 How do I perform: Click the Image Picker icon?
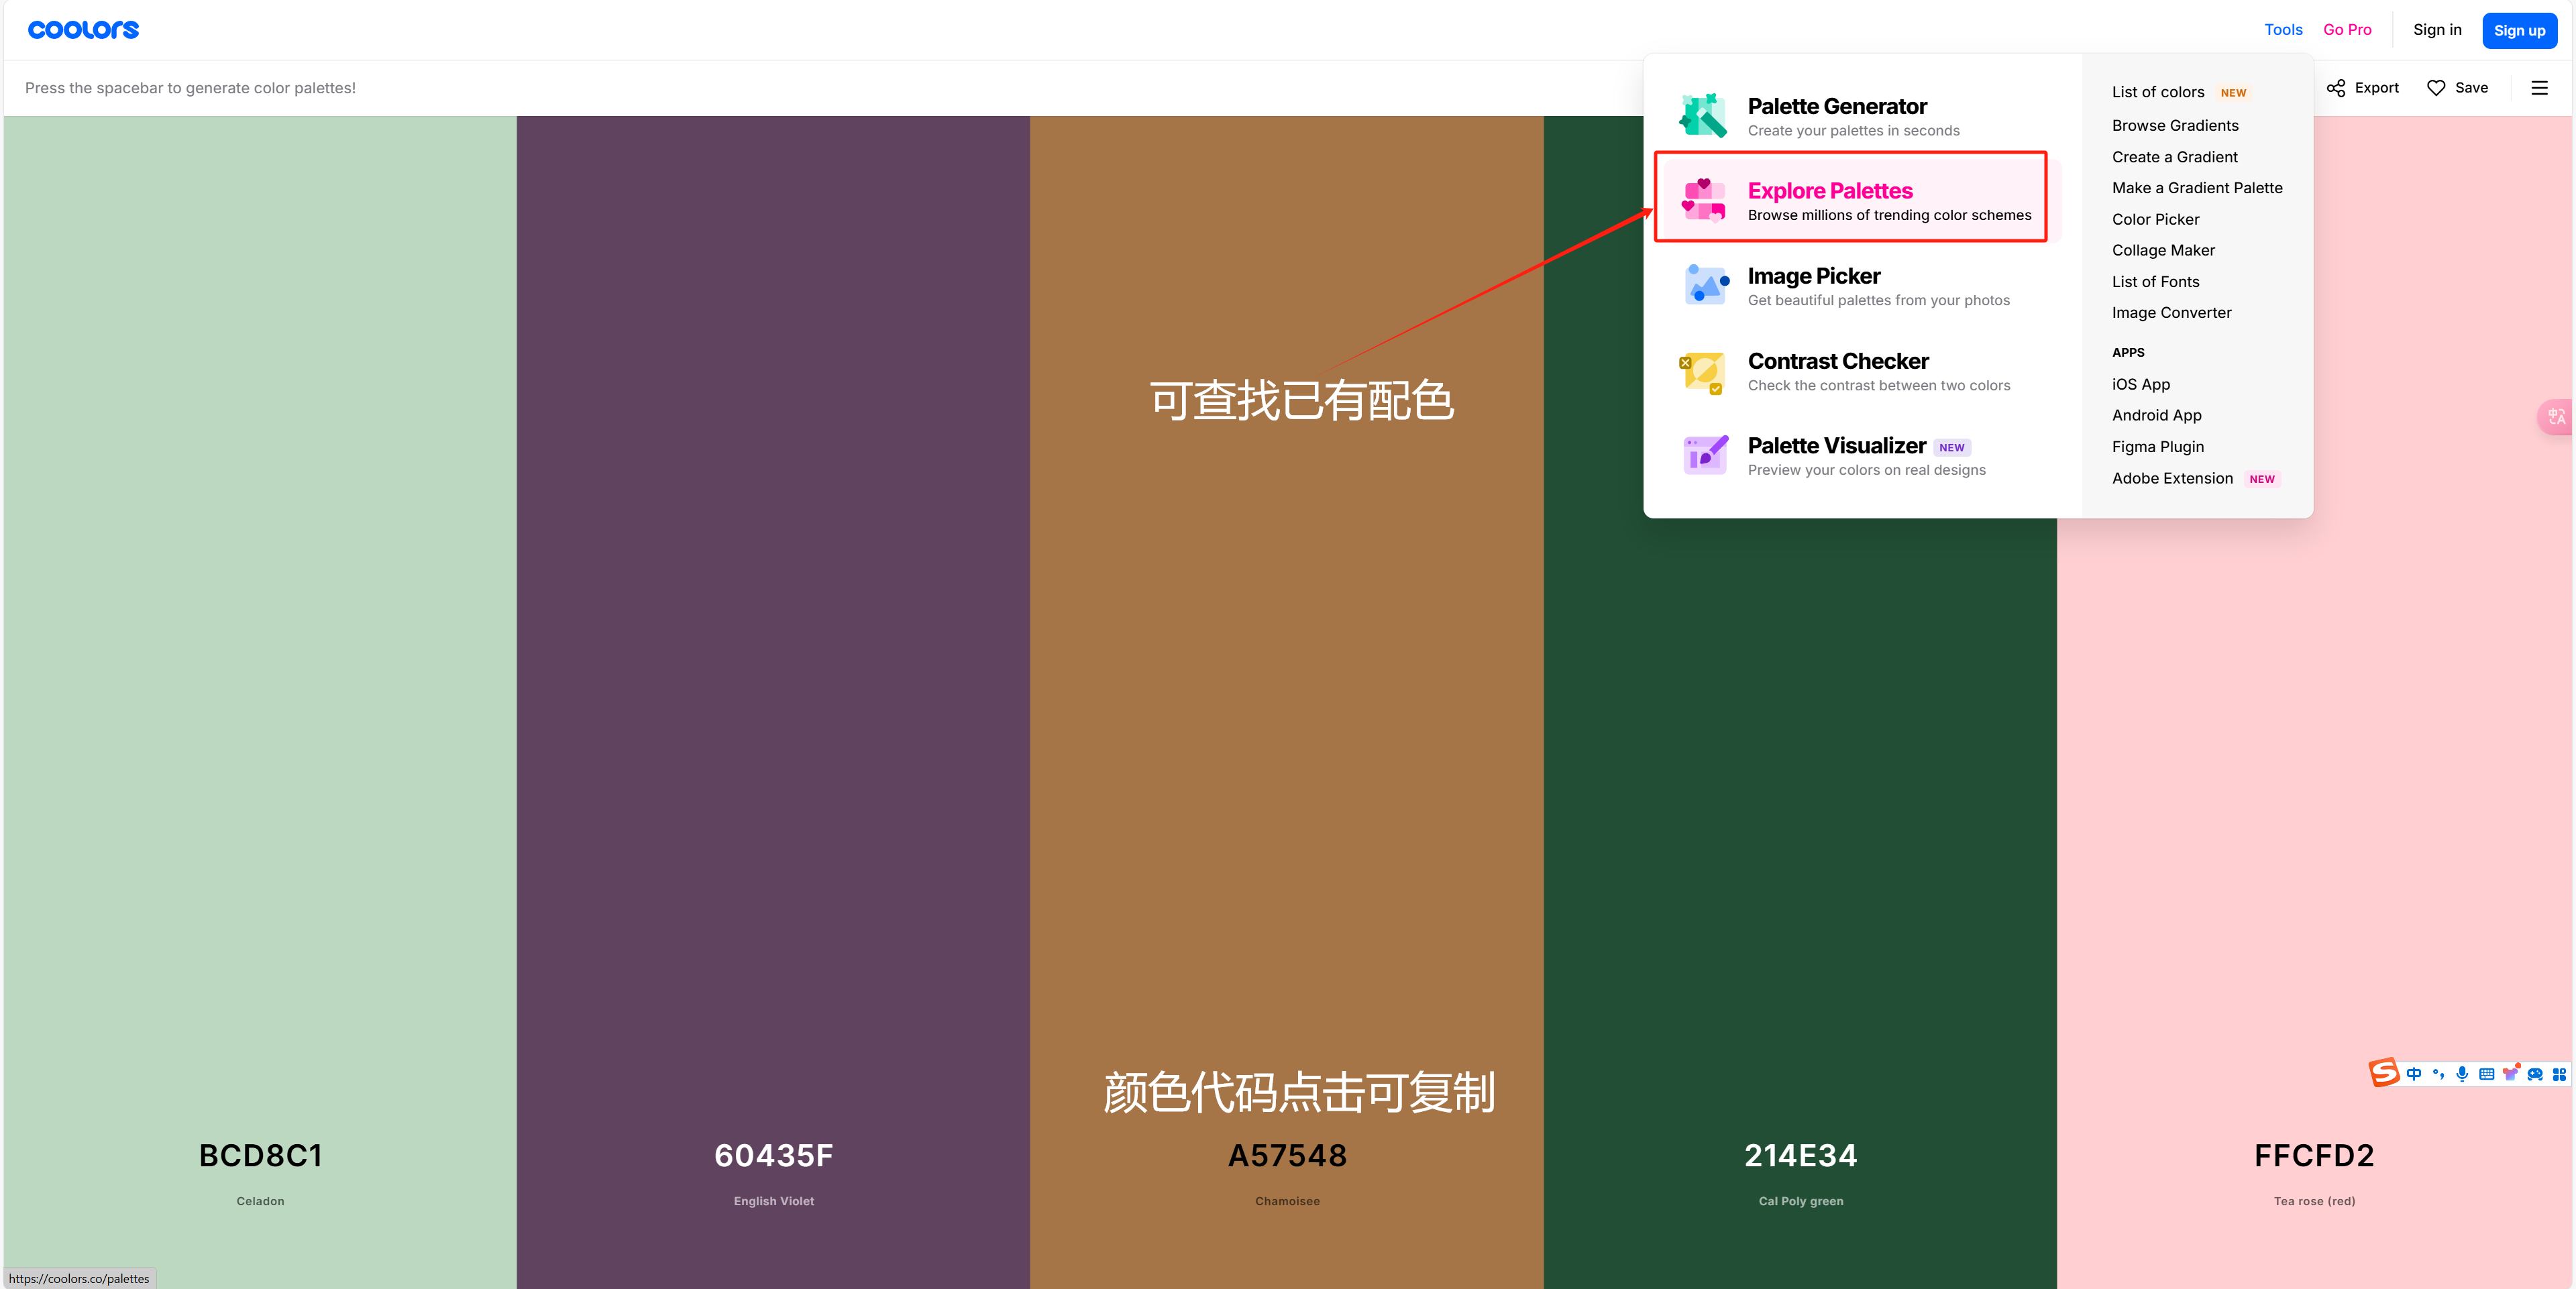[x=1705, y=285]
